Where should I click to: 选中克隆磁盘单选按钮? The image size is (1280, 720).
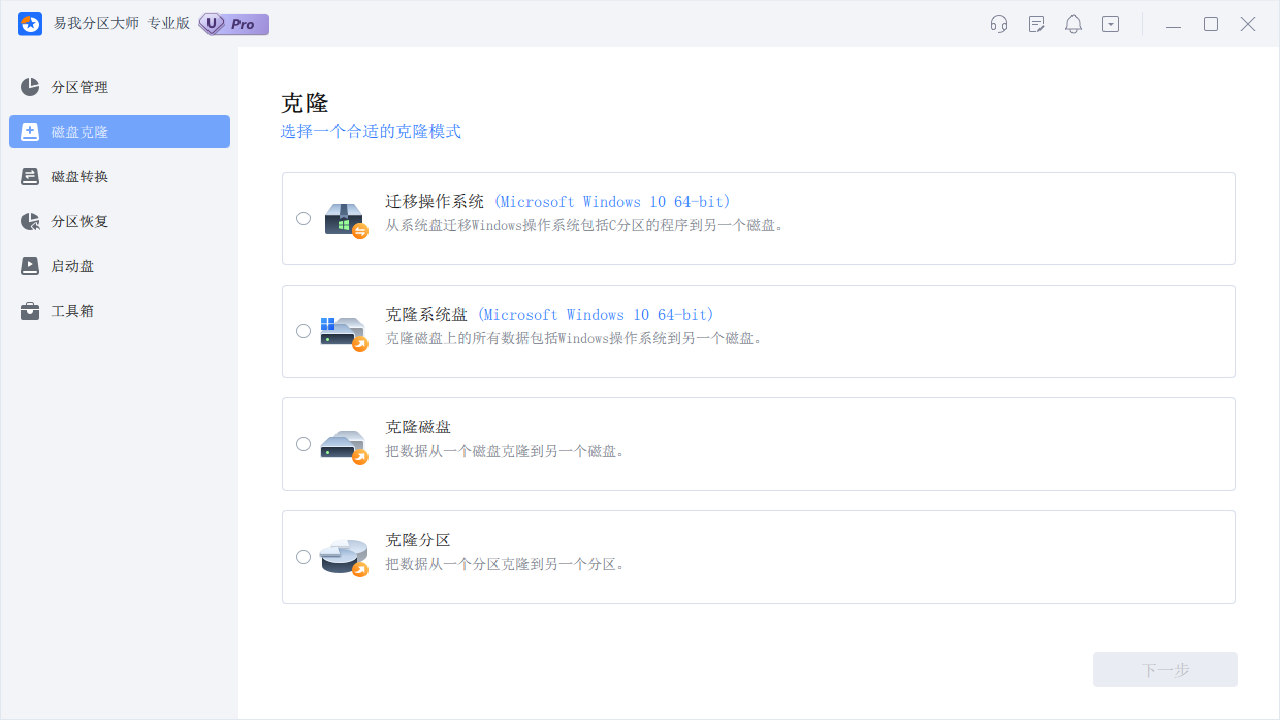tap(303, 443)
